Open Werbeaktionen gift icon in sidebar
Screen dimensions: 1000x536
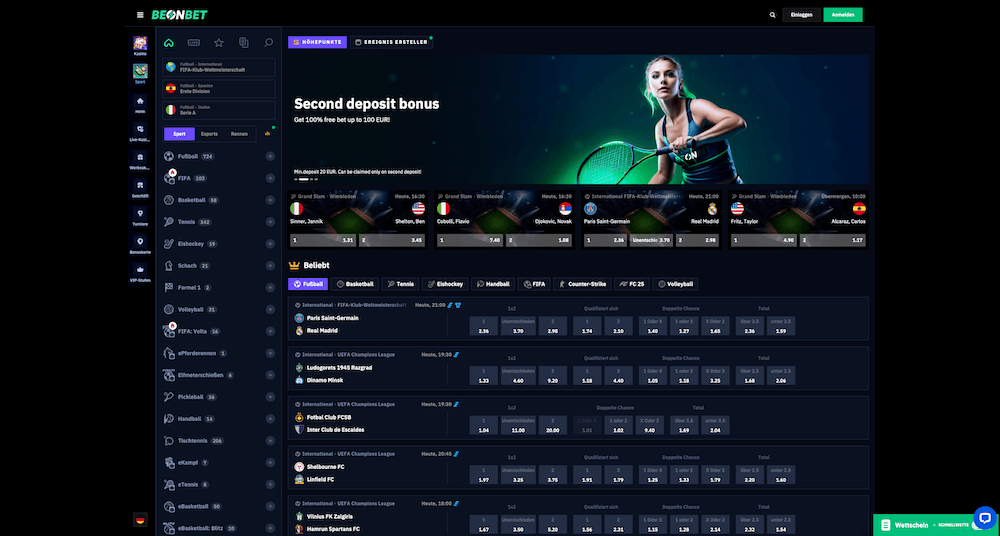(140, 157)
